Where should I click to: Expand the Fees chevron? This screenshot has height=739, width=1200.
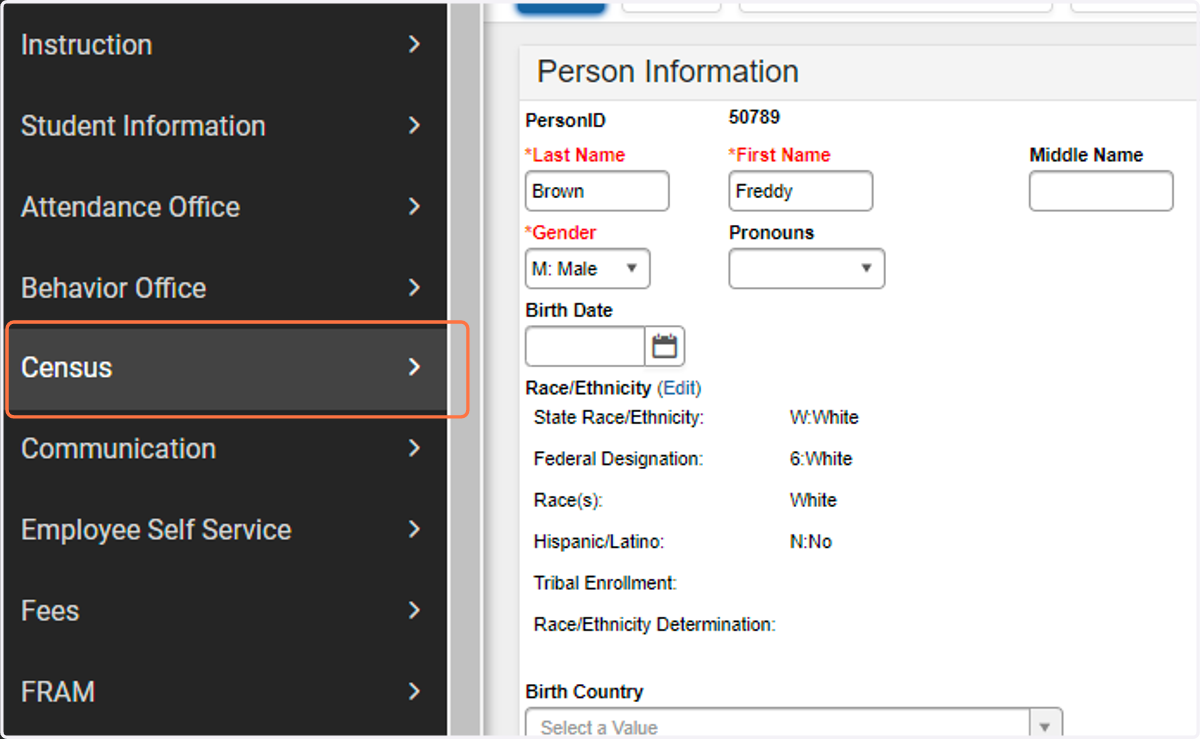point(415,610)
